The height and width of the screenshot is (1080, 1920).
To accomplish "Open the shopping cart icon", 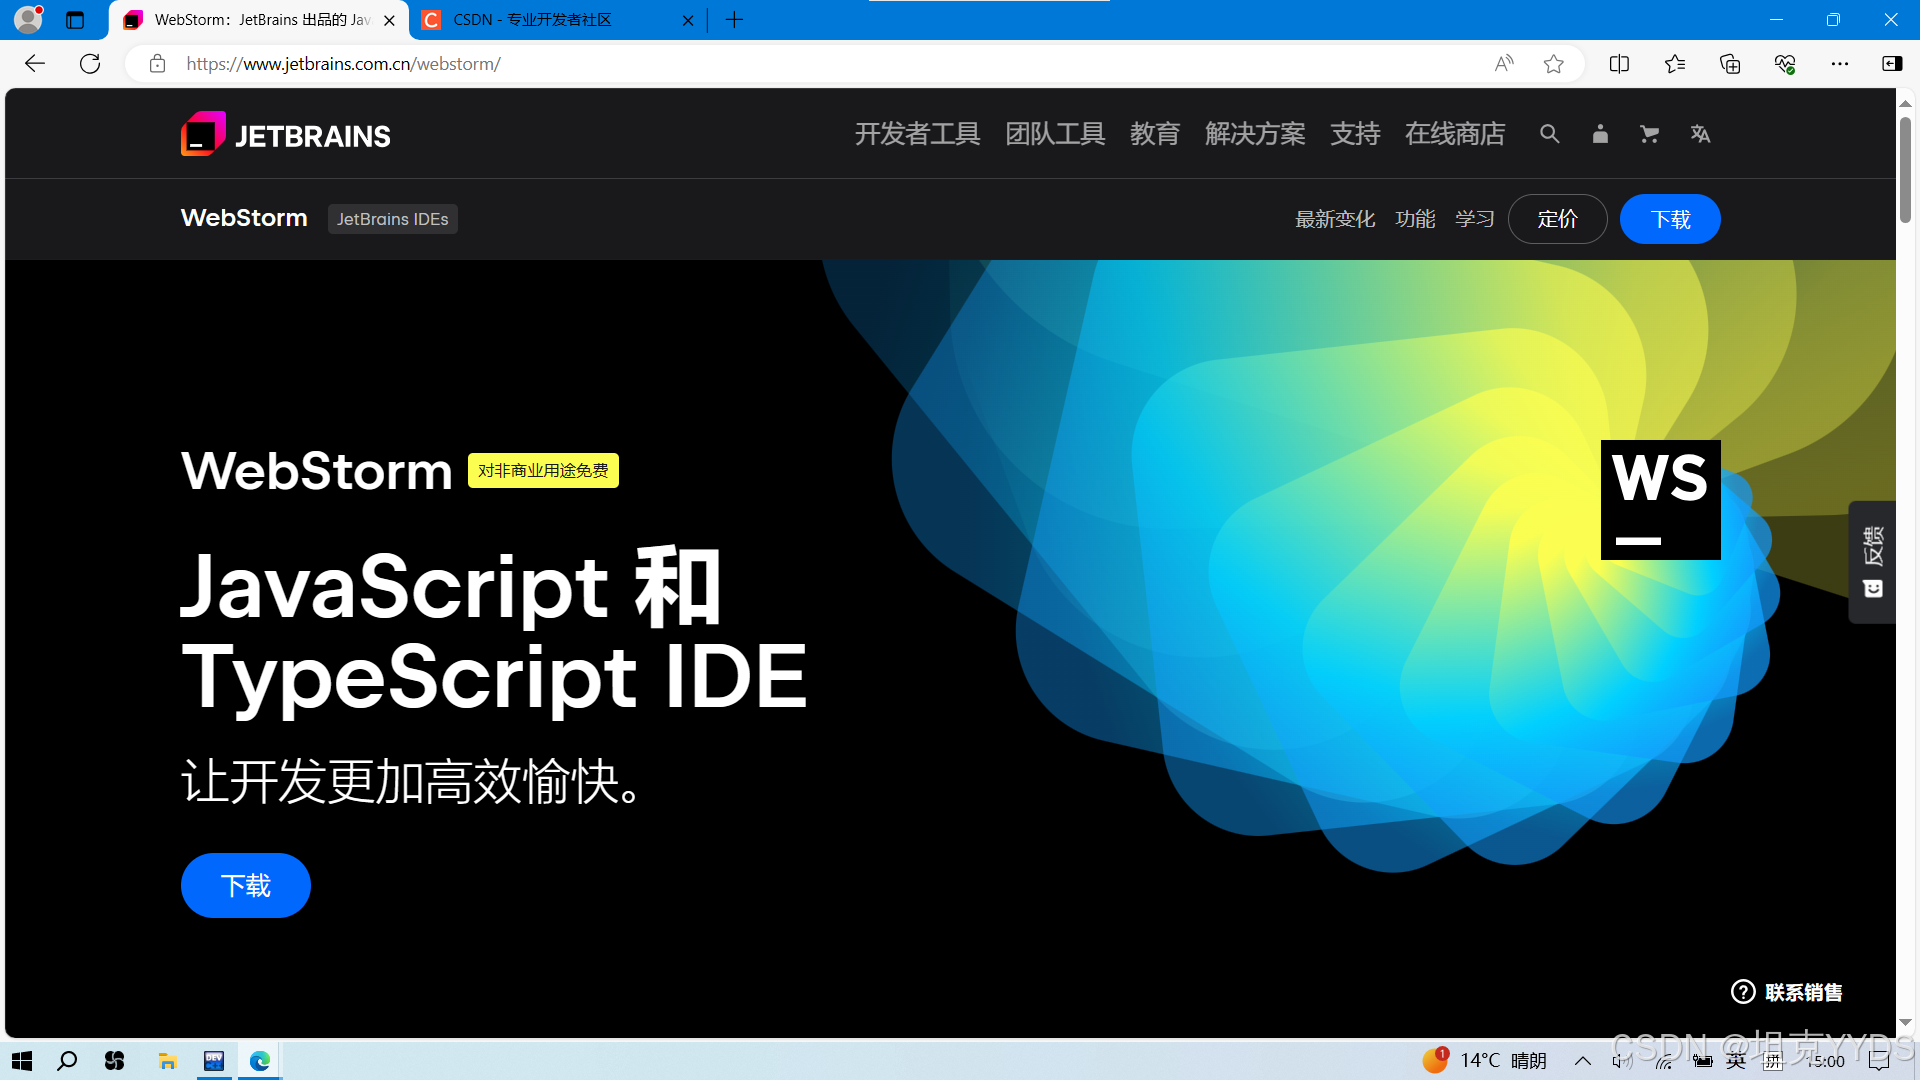I will 1650,134.
